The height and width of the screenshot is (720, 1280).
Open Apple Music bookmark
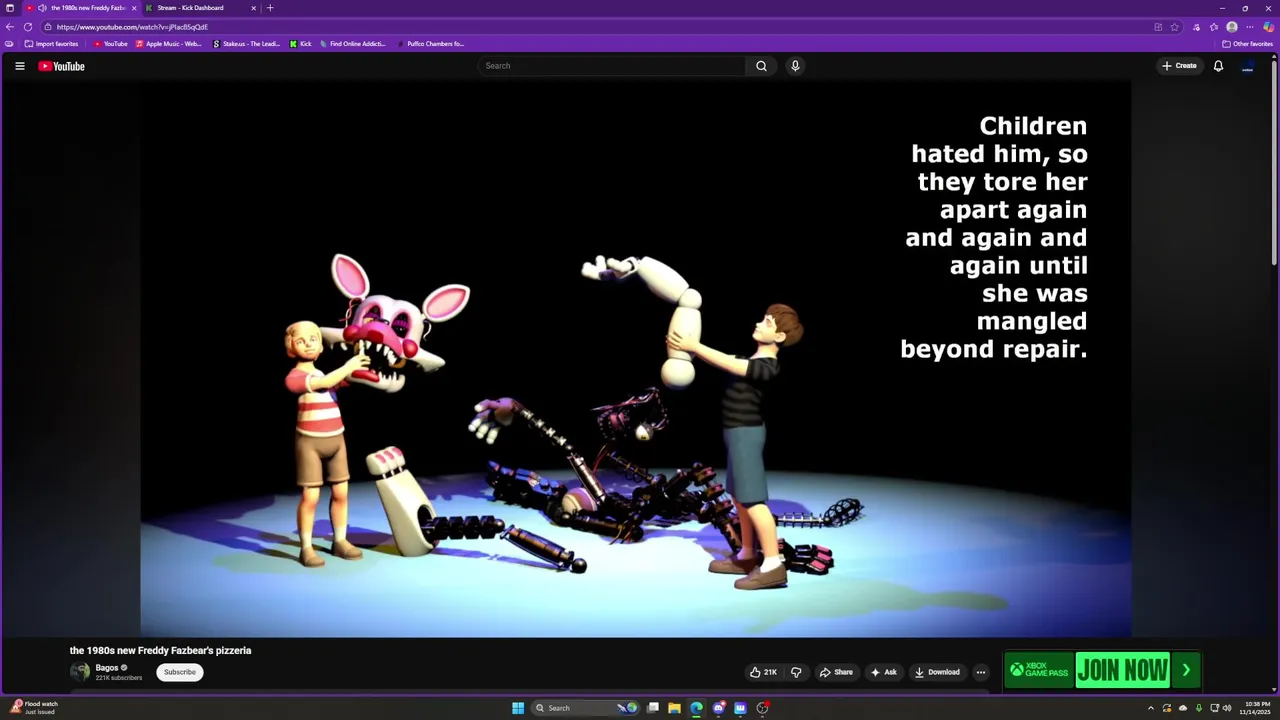pyautogui.click(x=169, y=44)
